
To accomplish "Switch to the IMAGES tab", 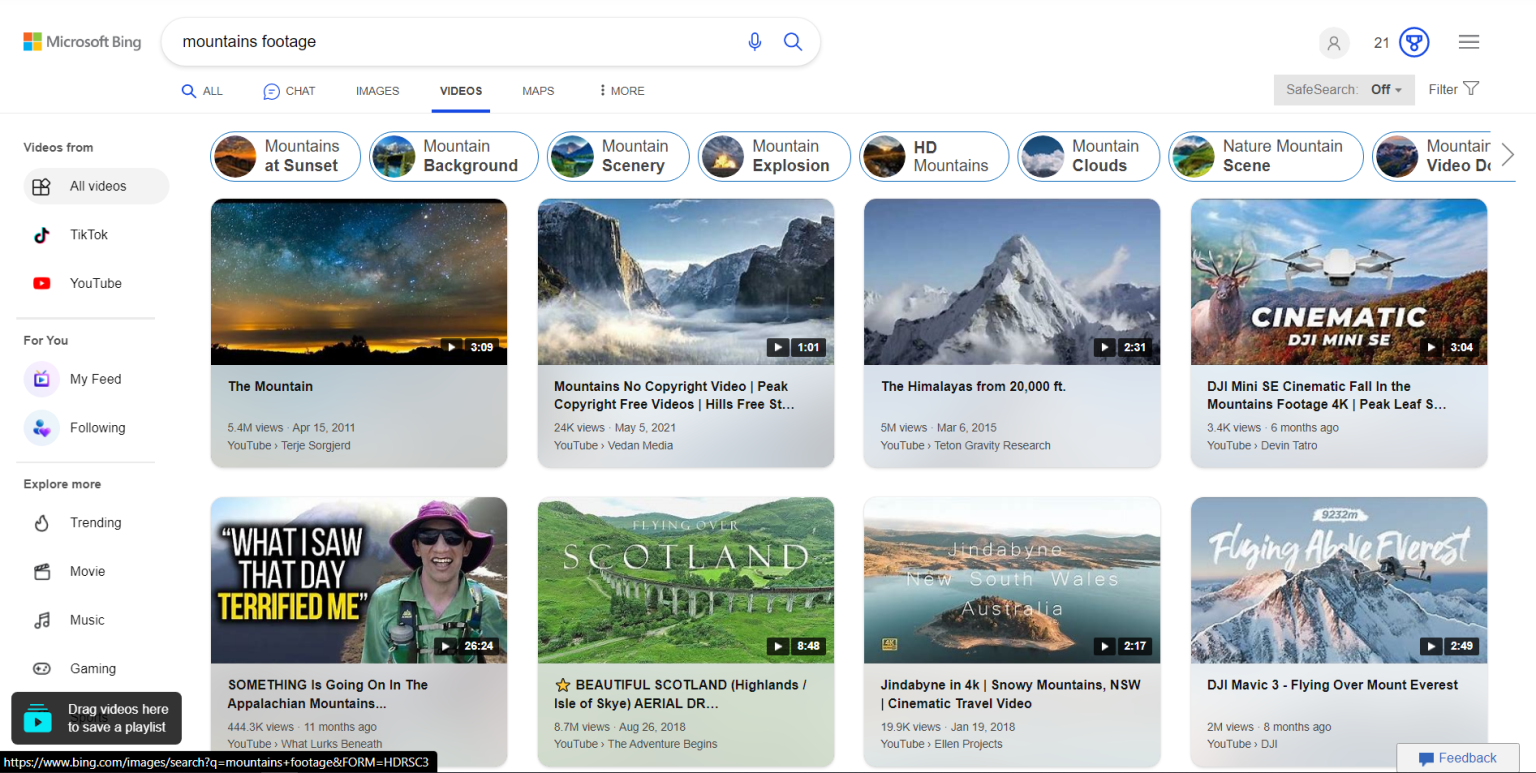I will 377,90.
